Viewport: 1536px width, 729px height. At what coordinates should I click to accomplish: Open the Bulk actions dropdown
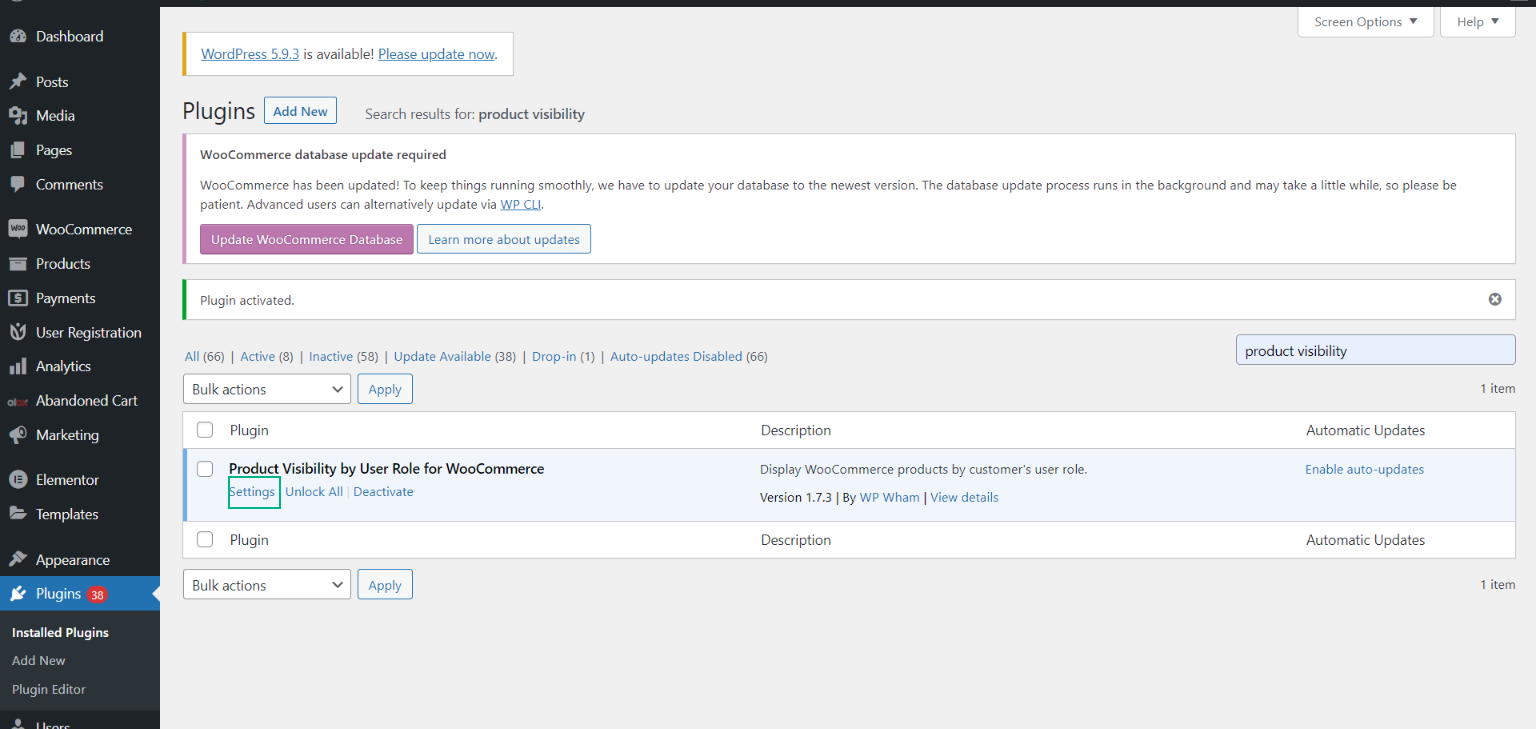point(266,388)
